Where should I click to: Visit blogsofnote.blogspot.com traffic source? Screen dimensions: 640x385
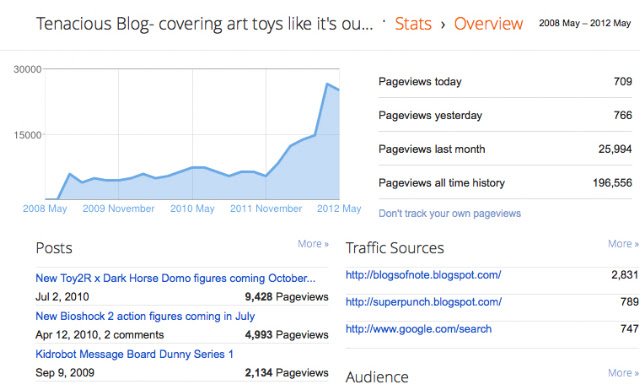(x=423, y=275)
